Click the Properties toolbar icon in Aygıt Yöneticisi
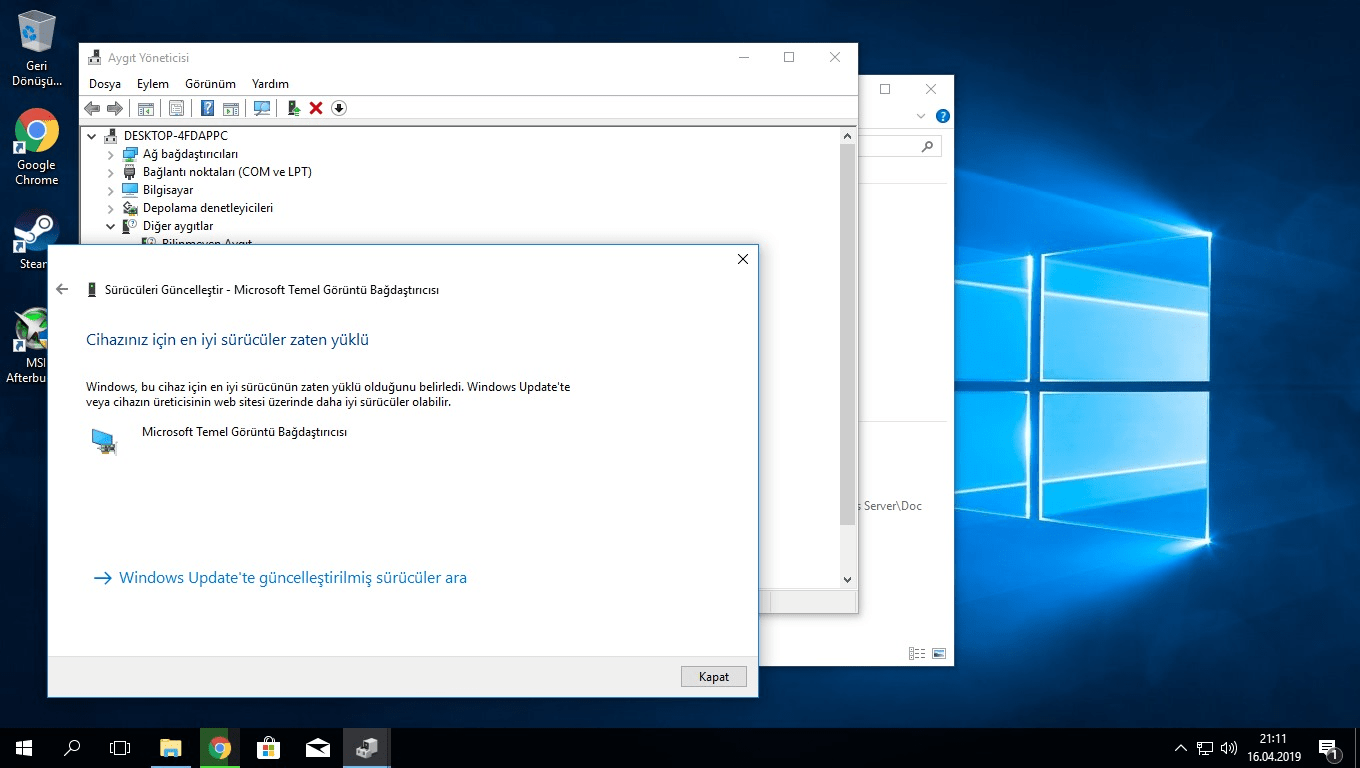This screenshot has height=768, width=1360. pyautogui.click(x=177, y=108)
